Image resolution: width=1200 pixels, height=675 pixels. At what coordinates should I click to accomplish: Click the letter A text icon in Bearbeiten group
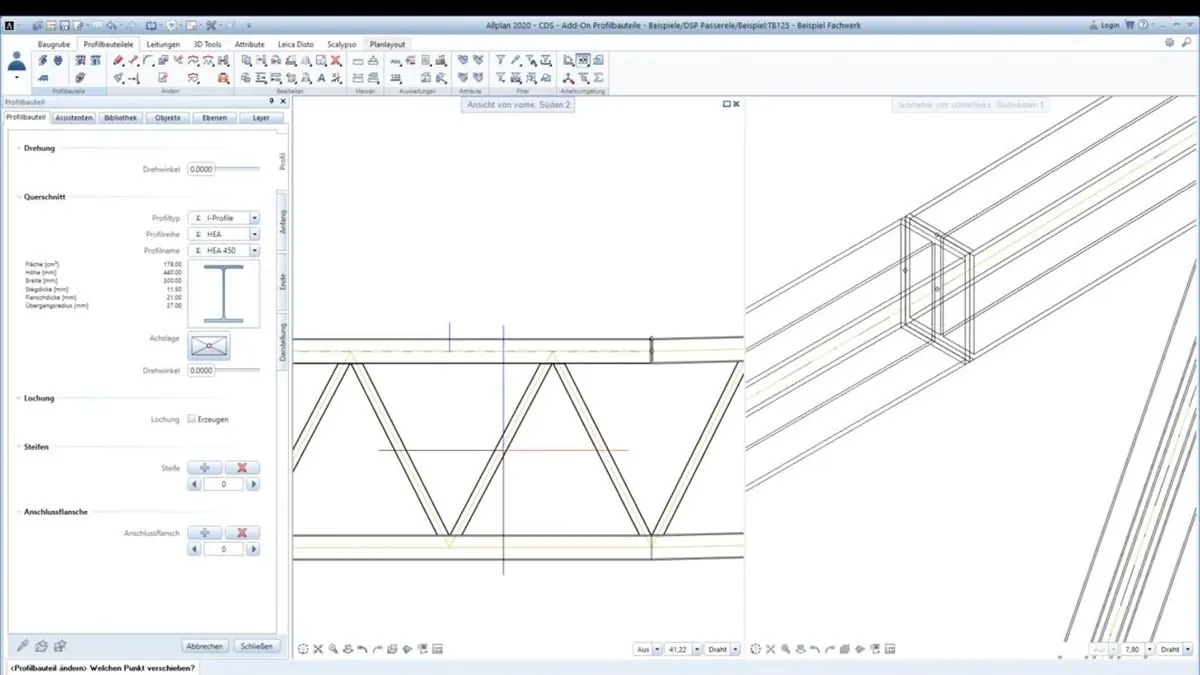click(321, 78)
